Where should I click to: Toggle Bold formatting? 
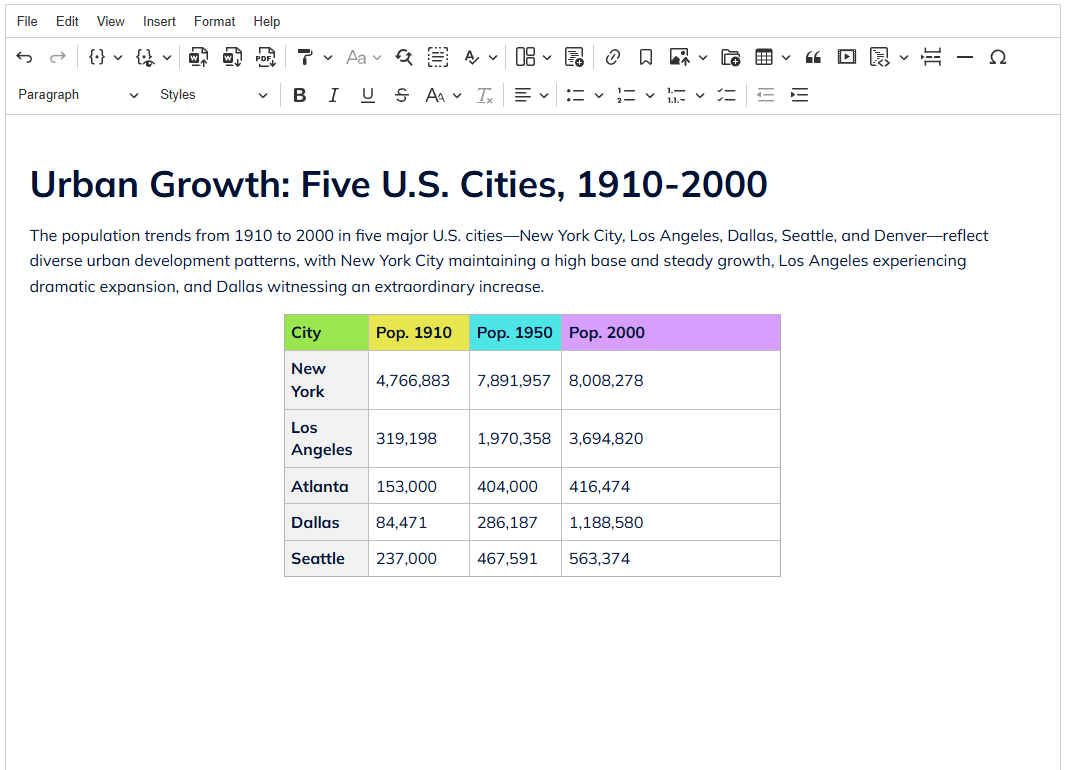(x=299, y=95)
